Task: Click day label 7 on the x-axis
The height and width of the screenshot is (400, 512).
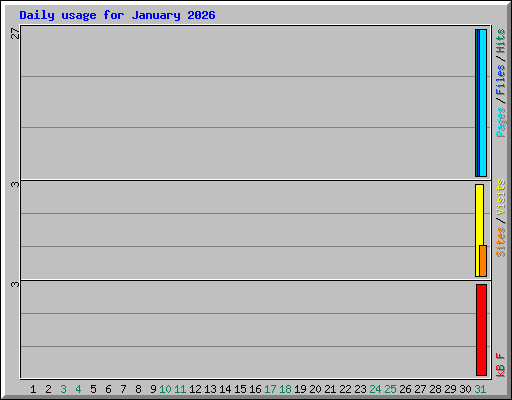Action: coord(123,389)
